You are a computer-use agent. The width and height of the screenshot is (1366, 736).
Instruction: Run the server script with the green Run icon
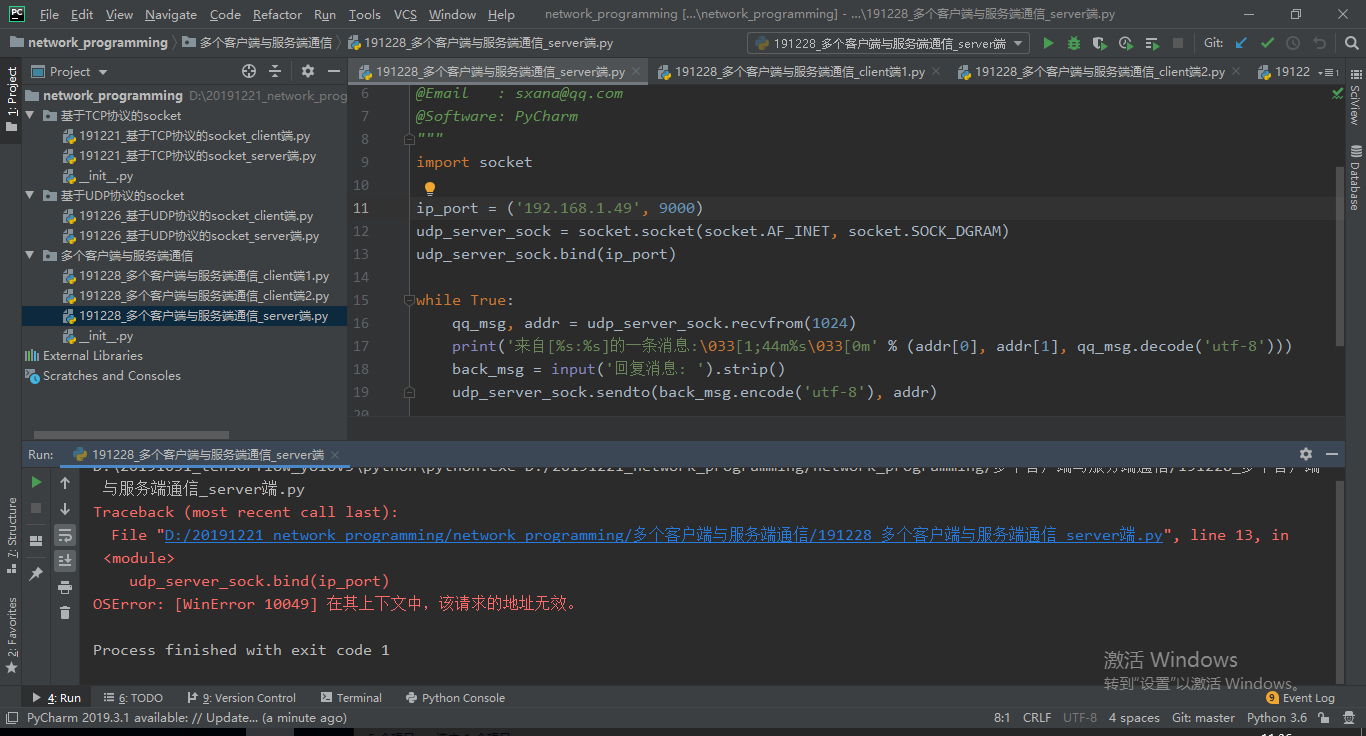point(1049,43)
